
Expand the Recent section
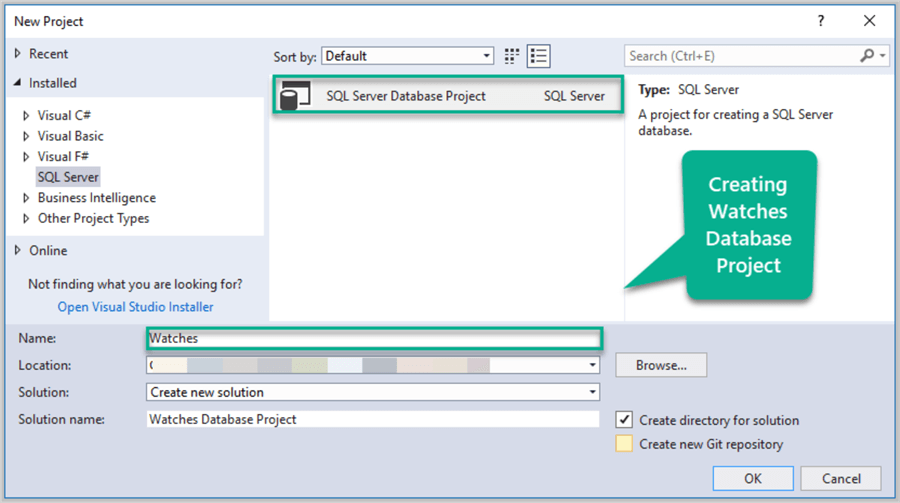pyautogui.click(x=18, y=53)
